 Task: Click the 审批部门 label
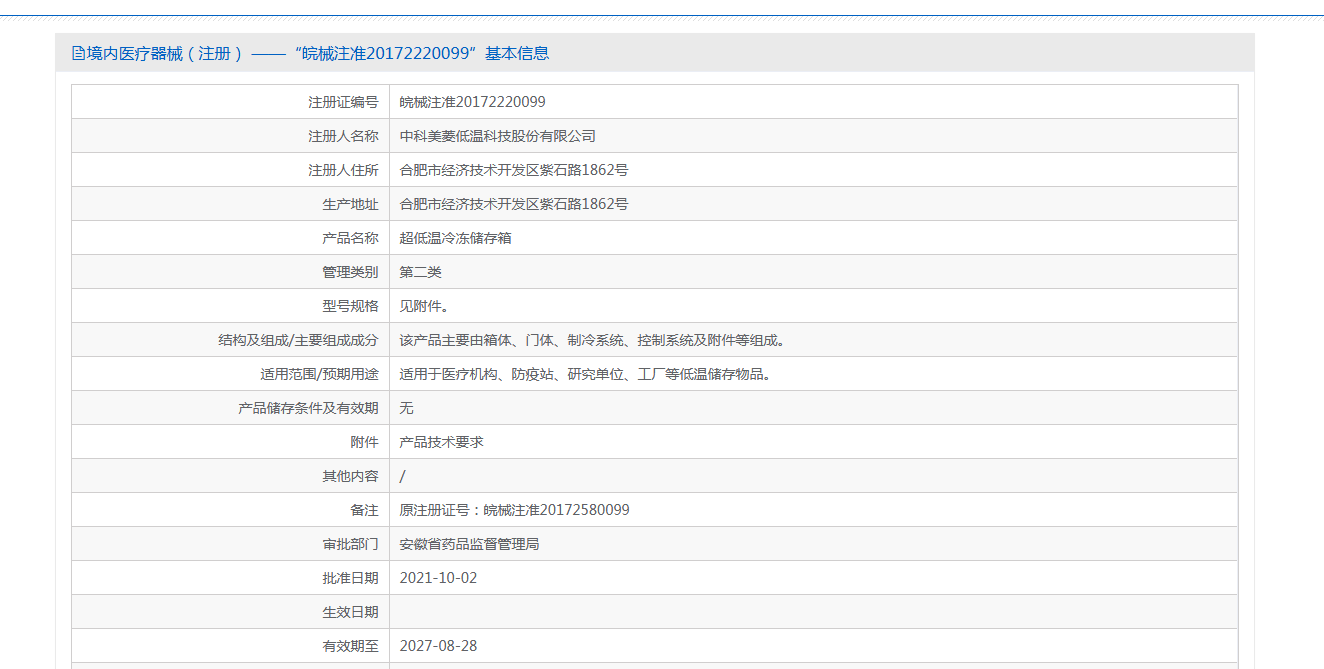tap(350, 544)
